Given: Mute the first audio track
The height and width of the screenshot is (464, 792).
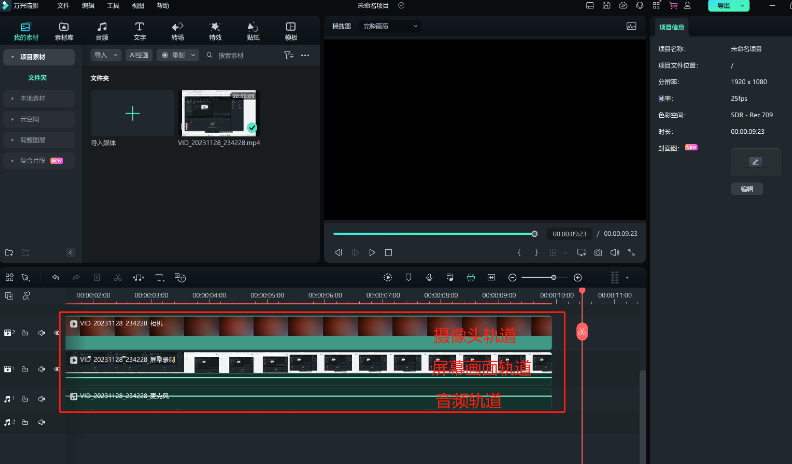Looking at the screenshot, I should 42,397.
